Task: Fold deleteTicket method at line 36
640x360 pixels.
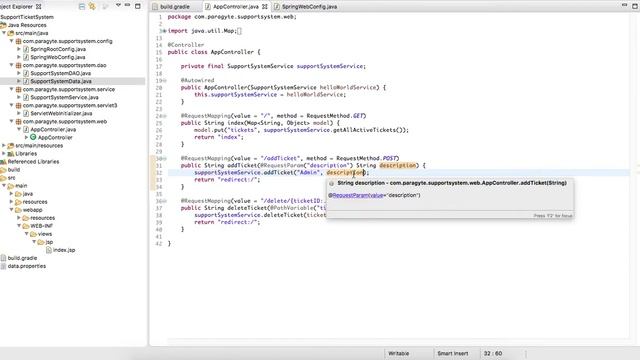Action: click(164, 201)
